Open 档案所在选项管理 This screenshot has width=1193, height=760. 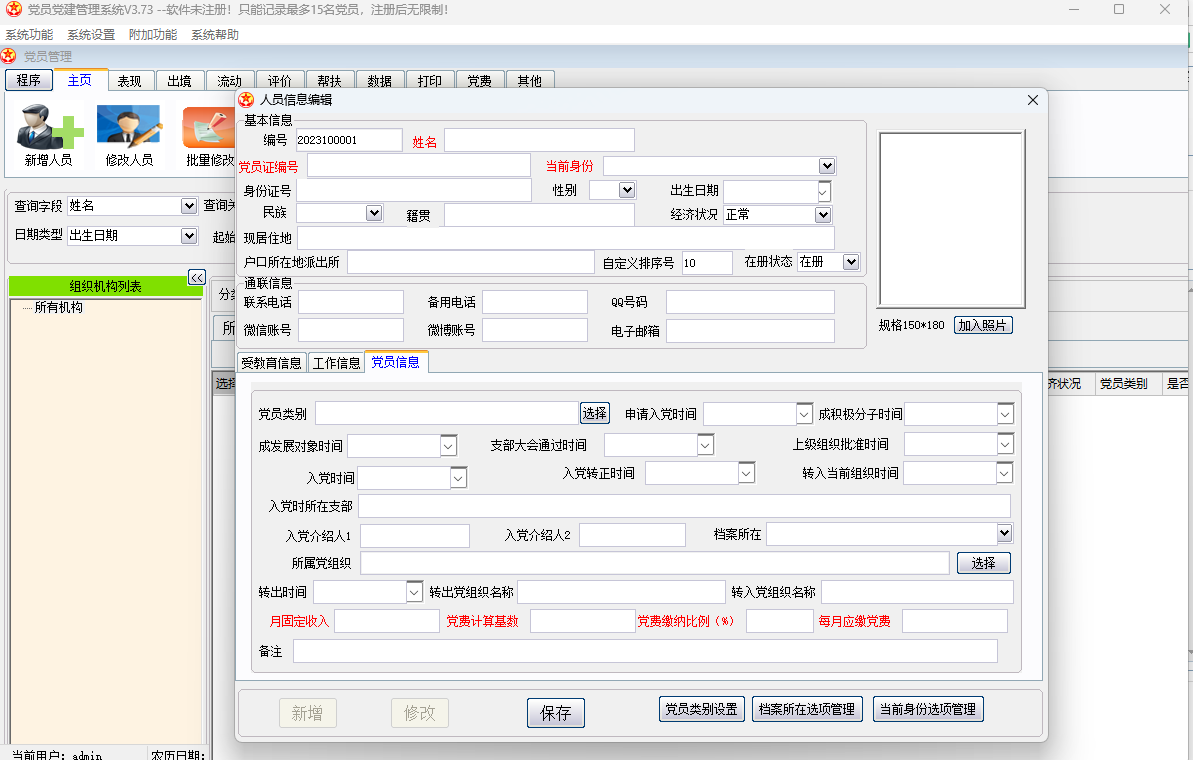pos(807,709)
